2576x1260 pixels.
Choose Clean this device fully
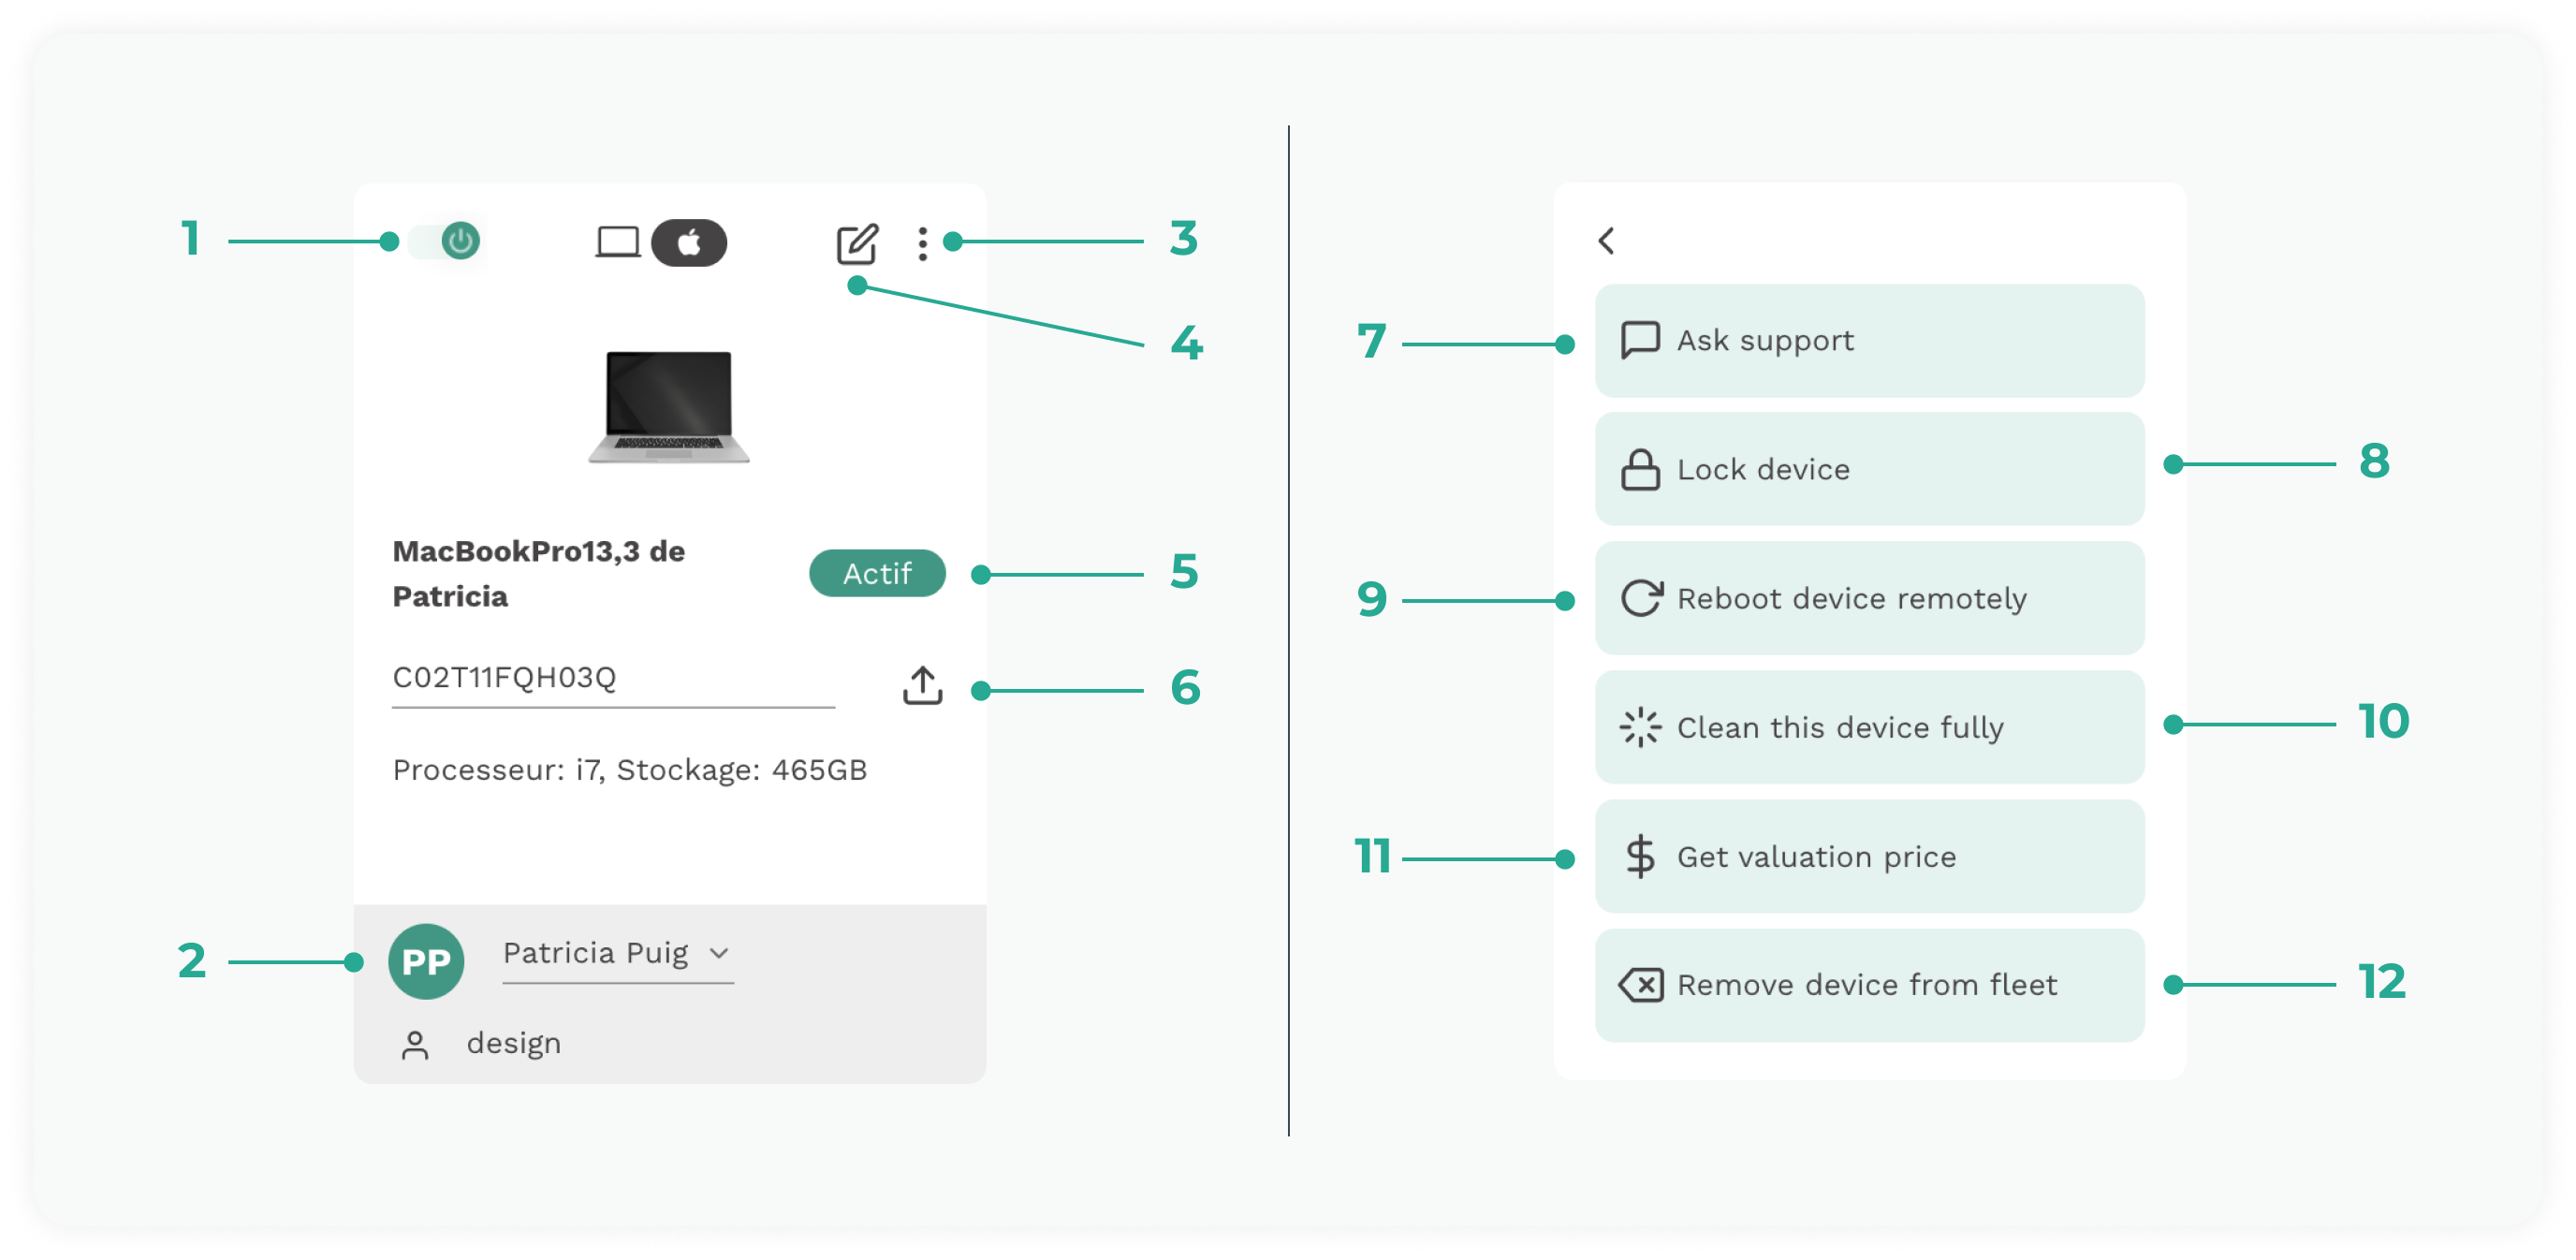(1868, 727)
